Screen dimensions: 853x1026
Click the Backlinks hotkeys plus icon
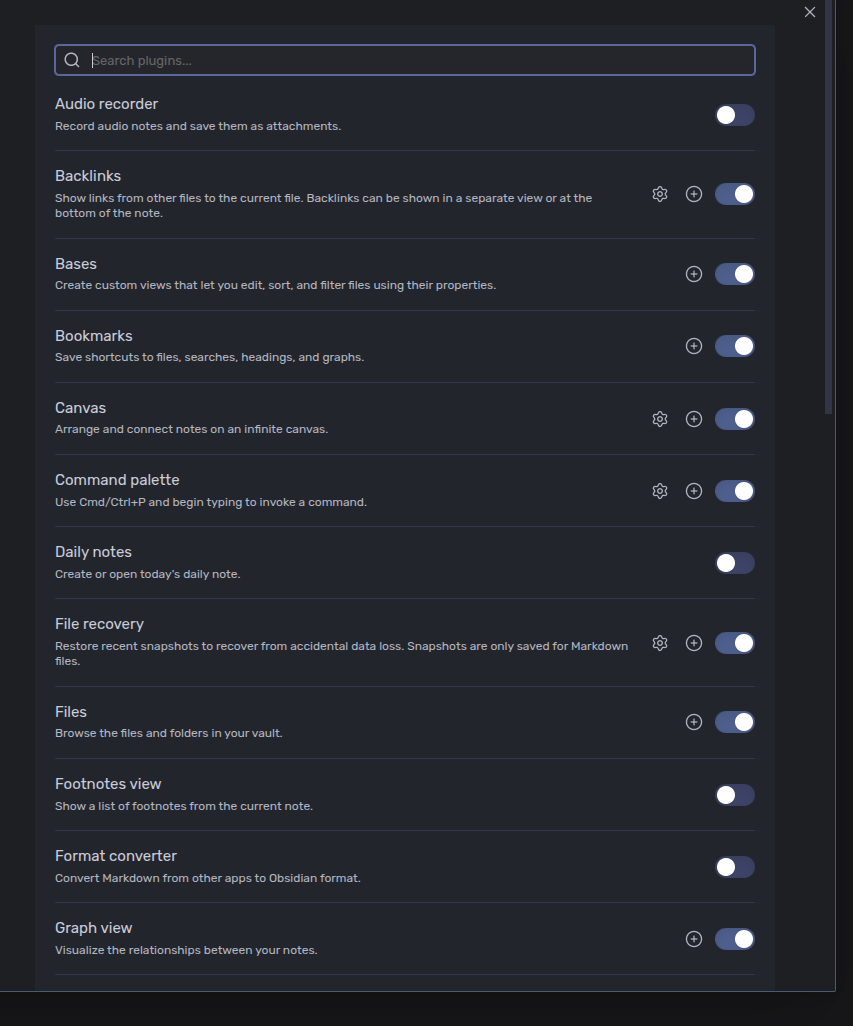click(x=694, y=194)
